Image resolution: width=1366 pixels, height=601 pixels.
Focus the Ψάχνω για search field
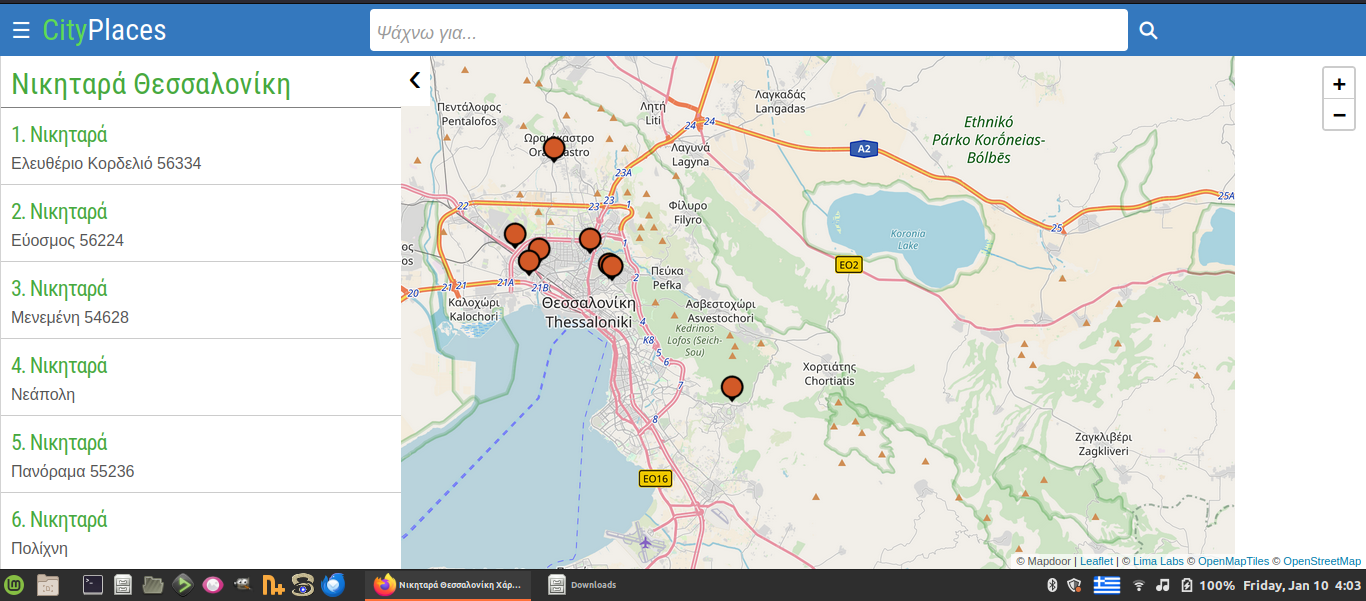pyautogui.click(x=748, y=30)
